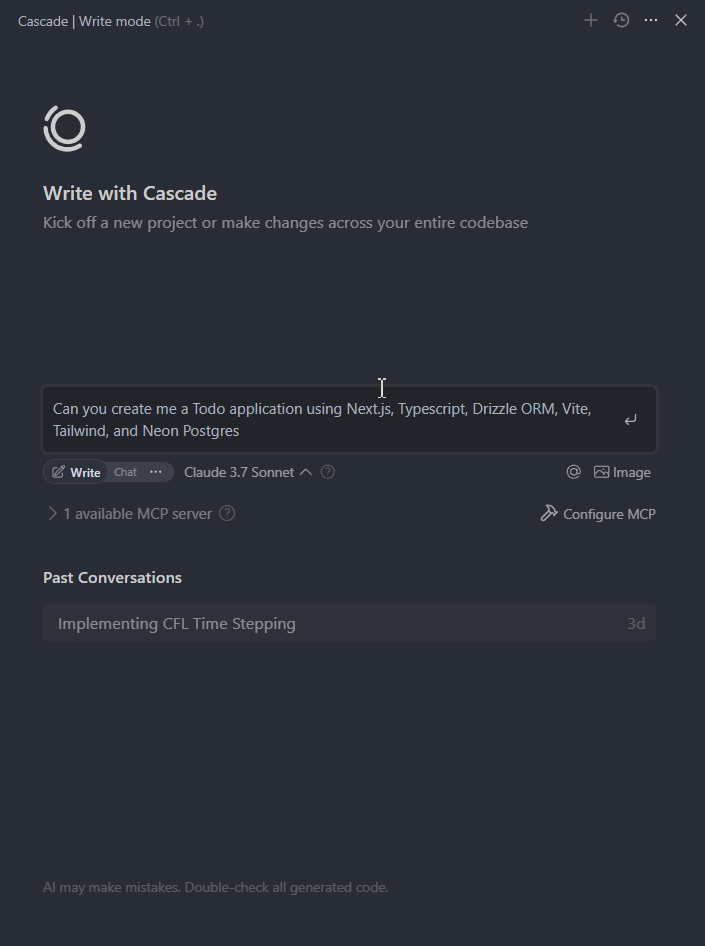This screenshot has height=946, width=705.
Task: Switch to Write mode
Action: [76, 472]
